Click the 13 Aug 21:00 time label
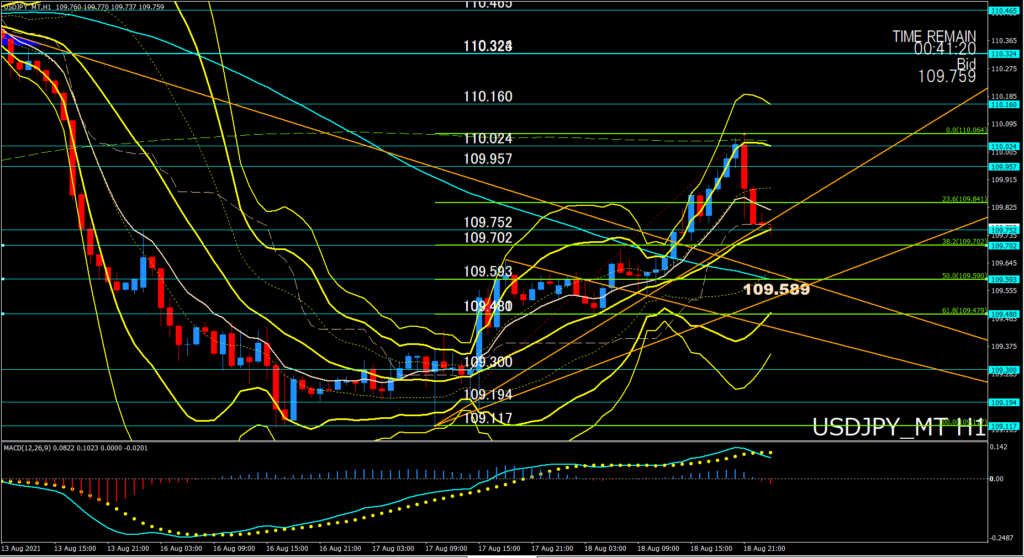 [x=128, y=549]
